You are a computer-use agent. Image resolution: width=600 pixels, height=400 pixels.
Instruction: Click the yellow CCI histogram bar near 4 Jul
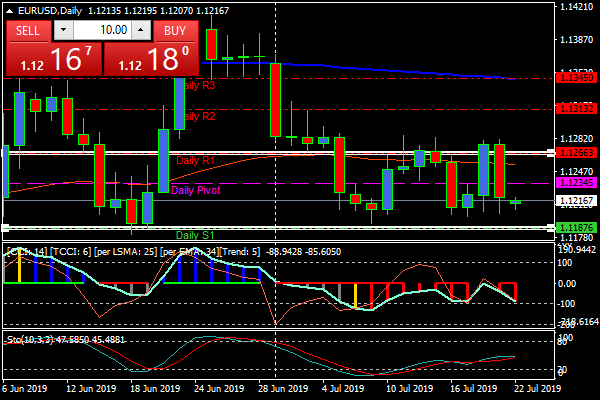[x=355, y=296]
